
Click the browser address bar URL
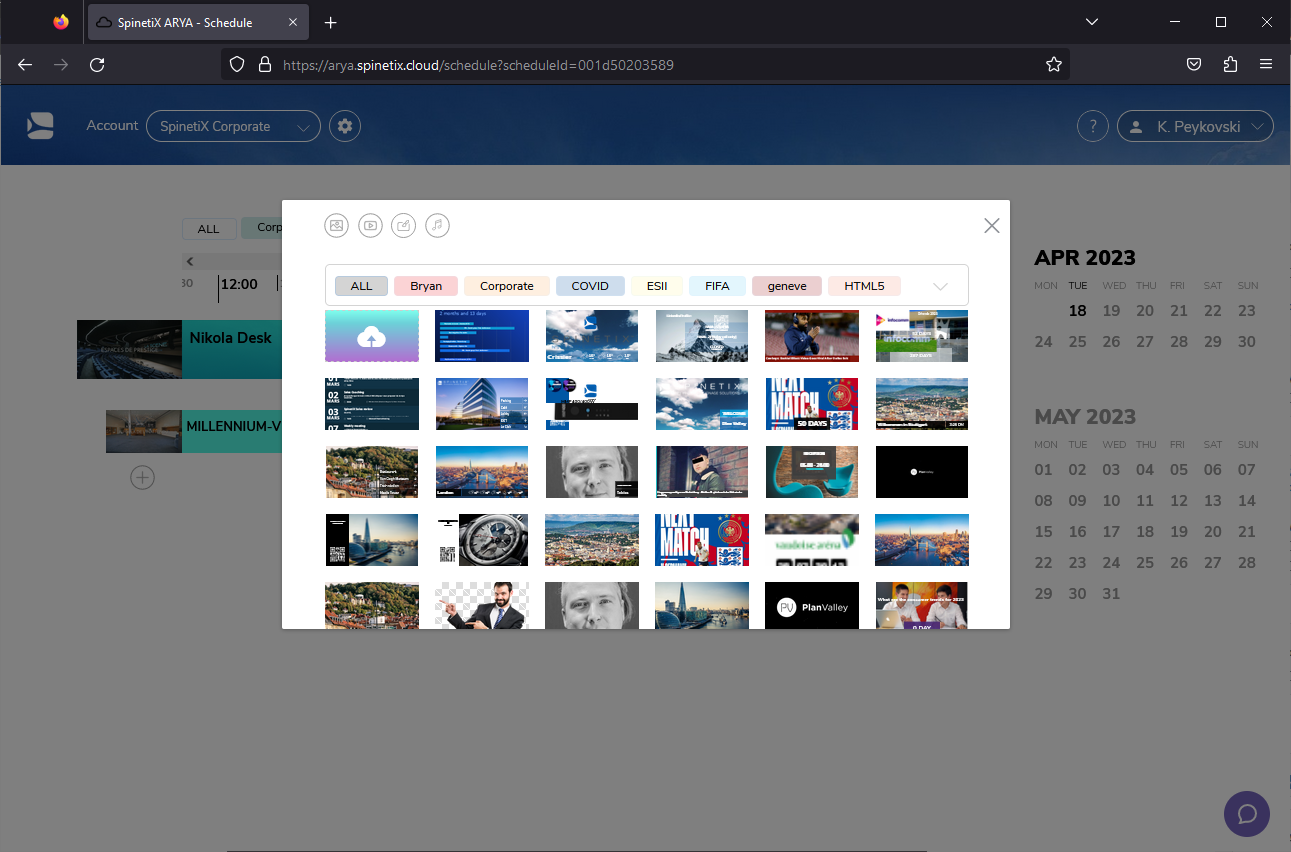tap(479, 64)
